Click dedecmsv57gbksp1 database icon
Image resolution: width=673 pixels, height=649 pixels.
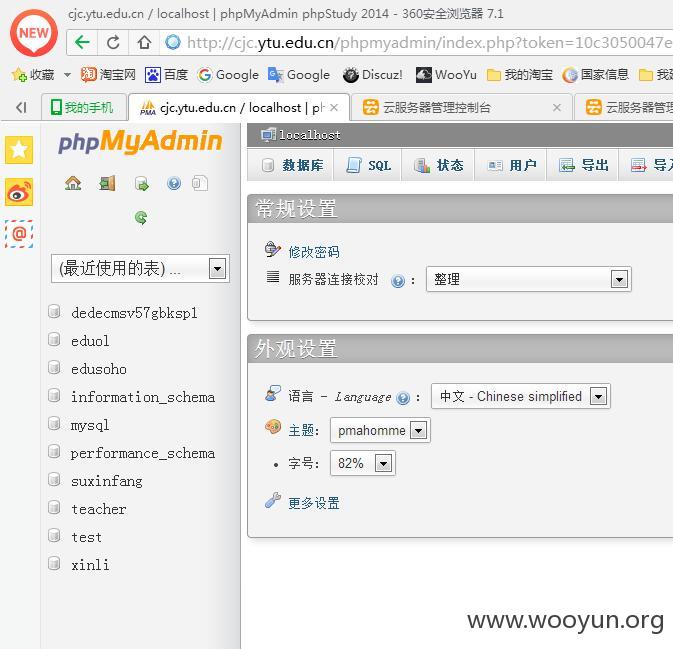(x=54, y=311)
